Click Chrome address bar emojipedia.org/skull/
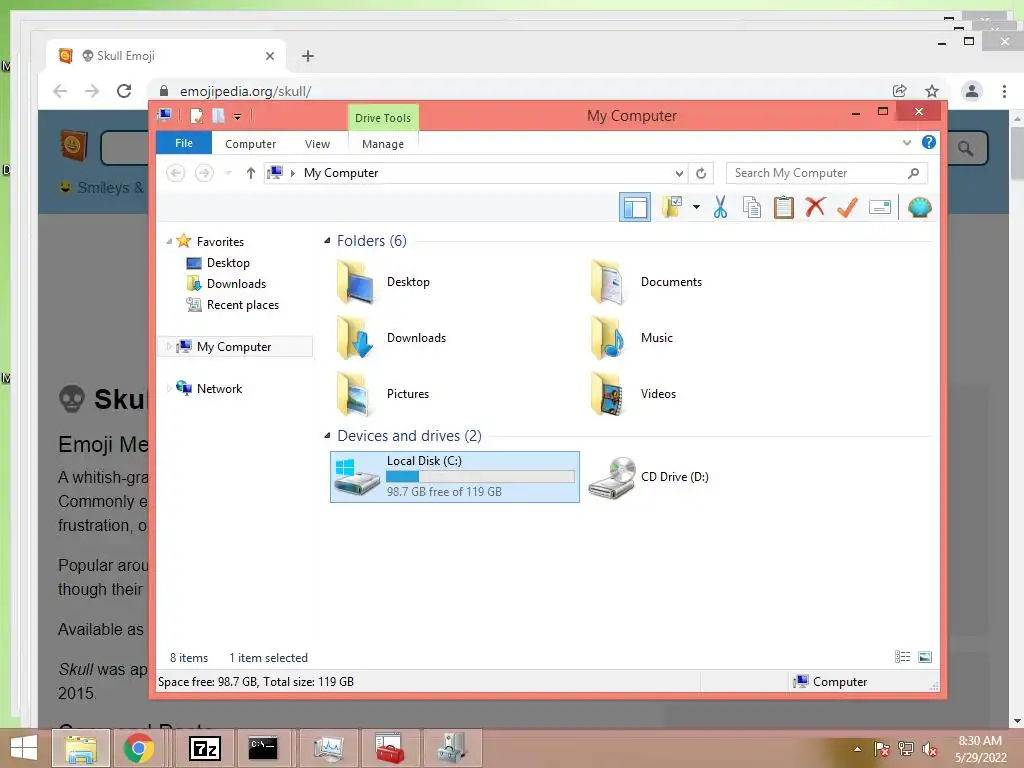1024x768 pixels. pos(246,91)
